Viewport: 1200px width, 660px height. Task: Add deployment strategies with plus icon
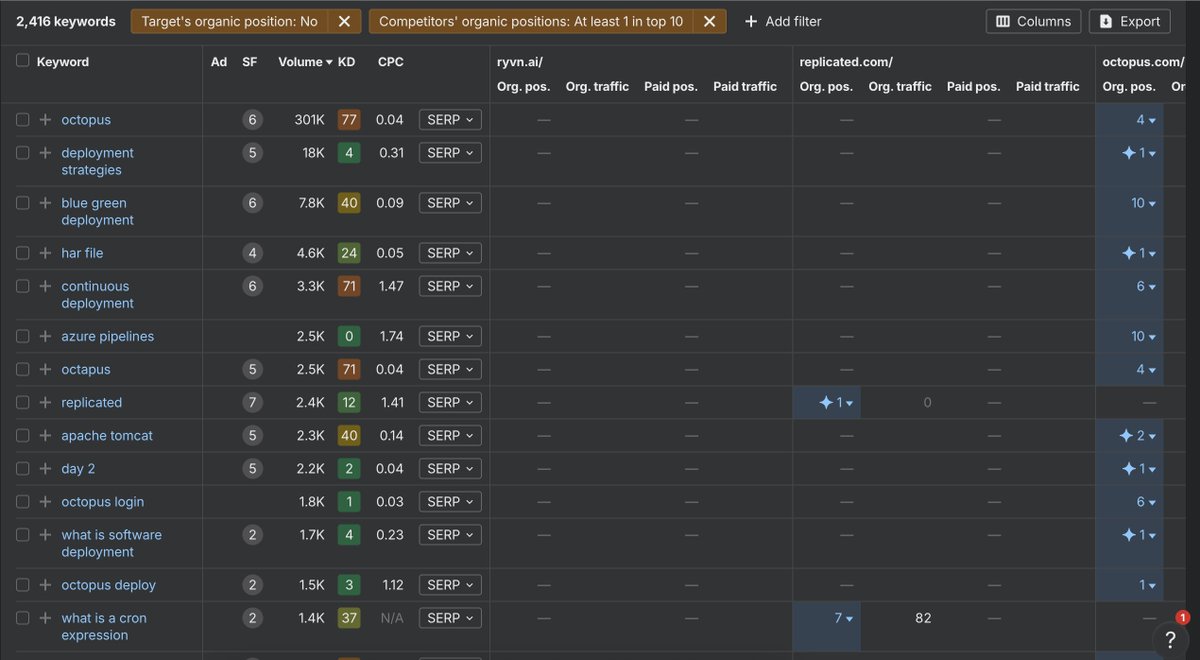pyautogui.click(x=45, y=153)
